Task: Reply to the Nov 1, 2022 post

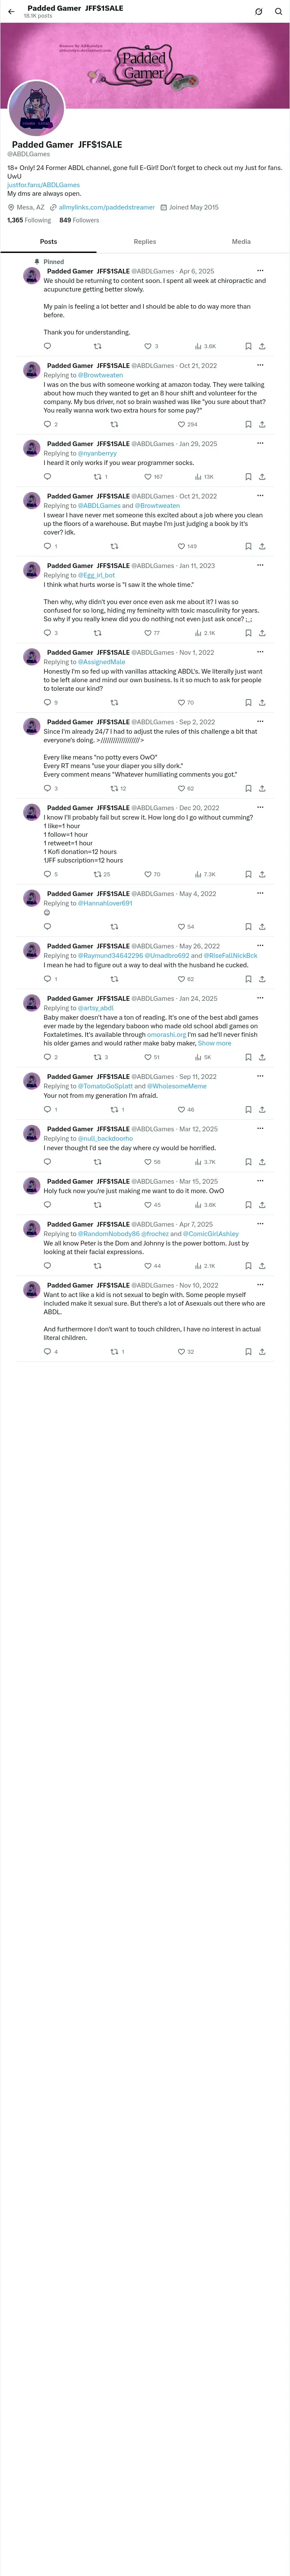Action: point(47,703)
